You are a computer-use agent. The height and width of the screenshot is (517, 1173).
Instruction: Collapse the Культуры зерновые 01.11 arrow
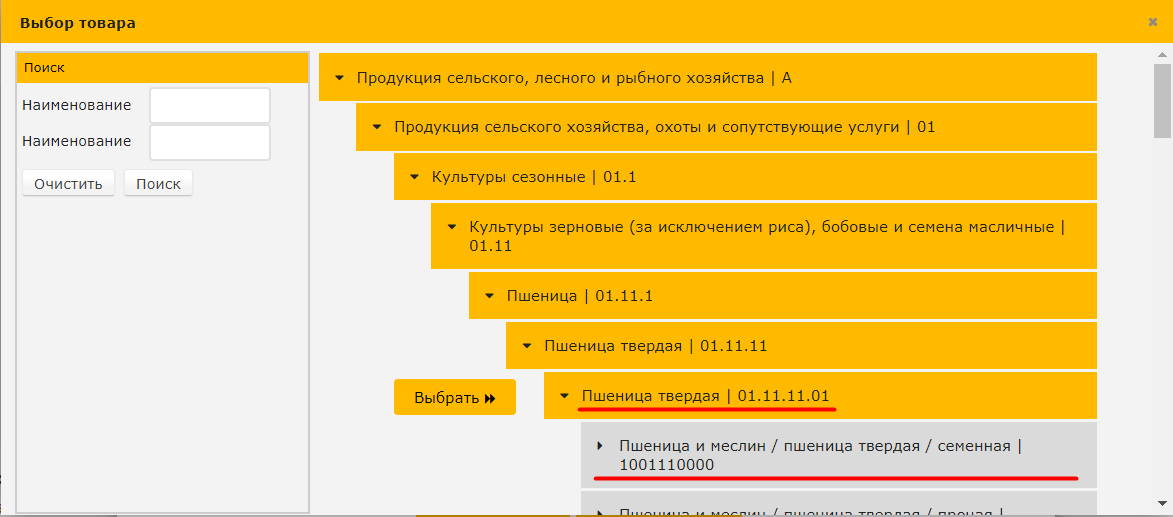[451, 227]
